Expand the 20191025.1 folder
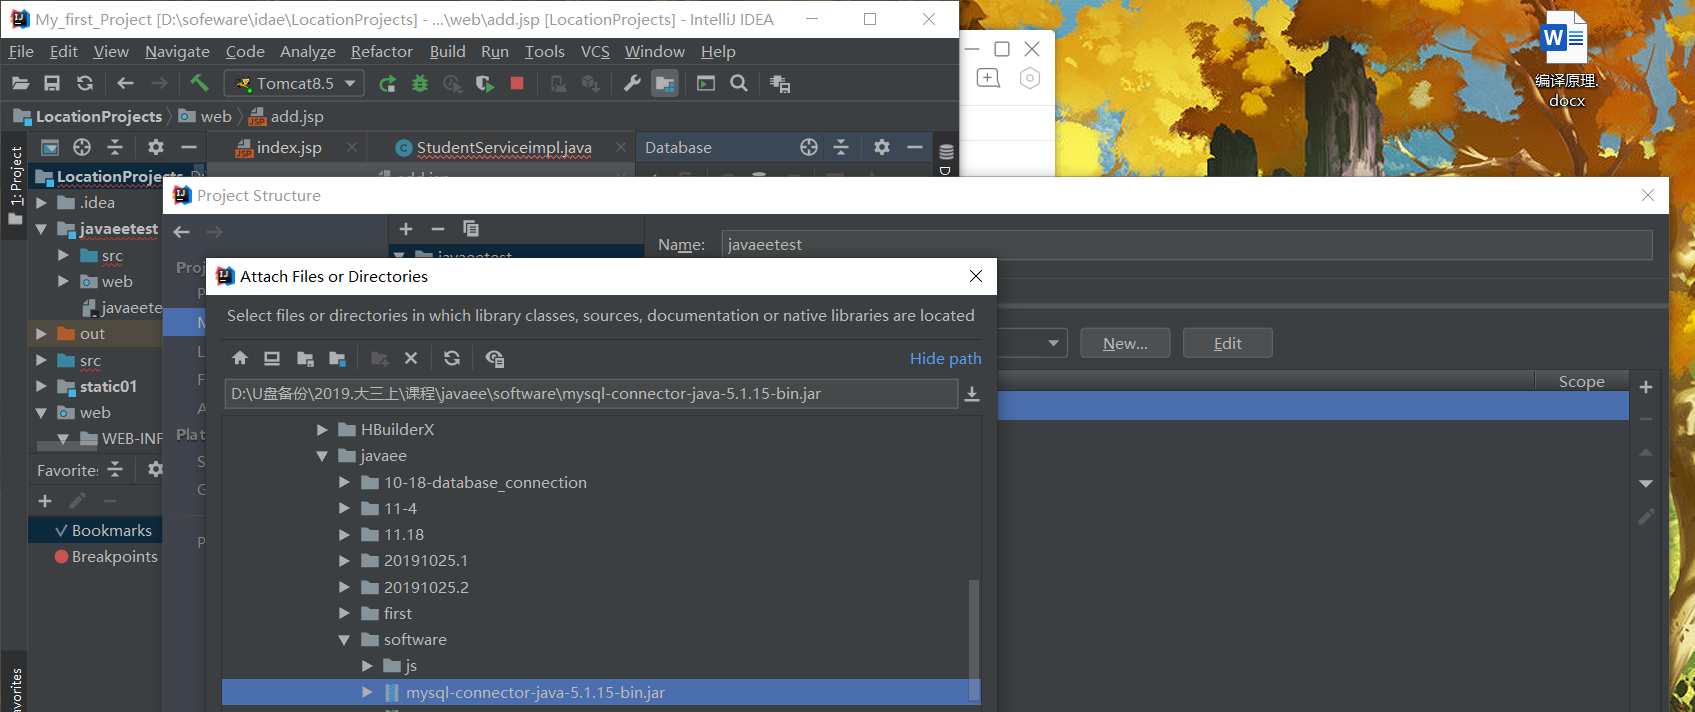 pos(345,561)
